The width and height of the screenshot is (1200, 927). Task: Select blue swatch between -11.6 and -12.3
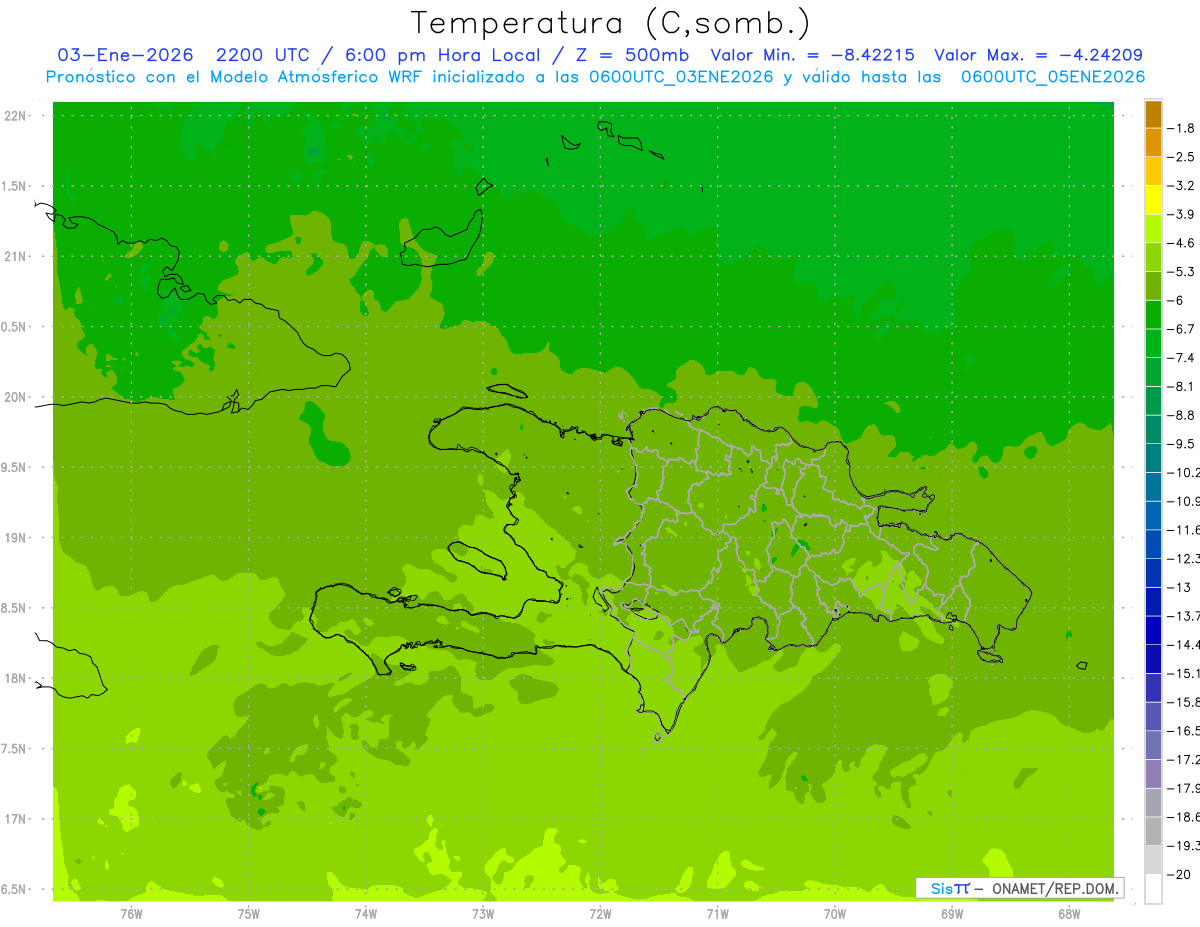click(1153, 544)
